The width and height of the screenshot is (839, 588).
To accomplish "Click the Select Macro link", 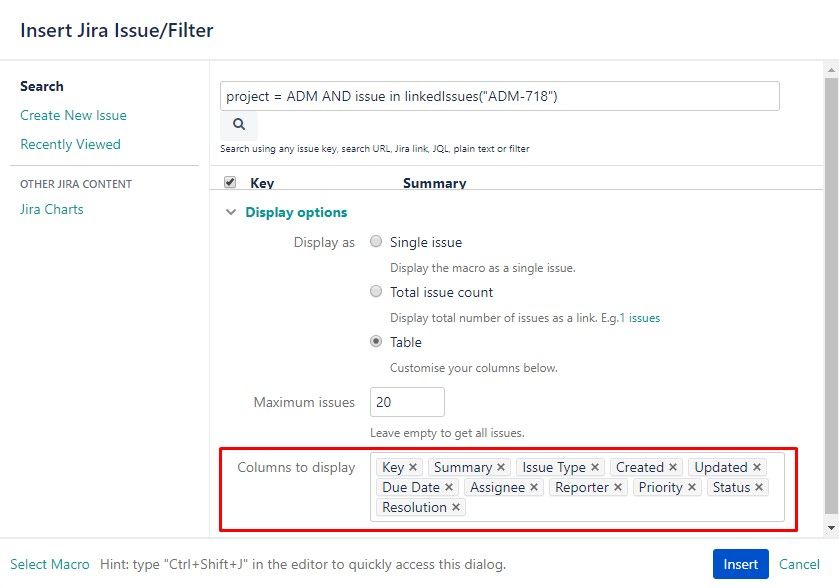I will (x=50, y=564).
